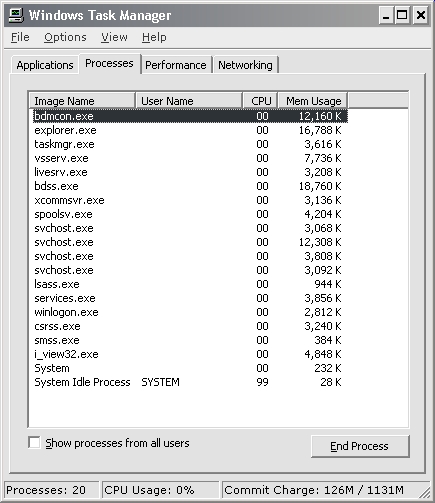Viewport: 435px width, 503px height.
Task: Select the bdmcon.exe process row
Action: tap(190, 116)
